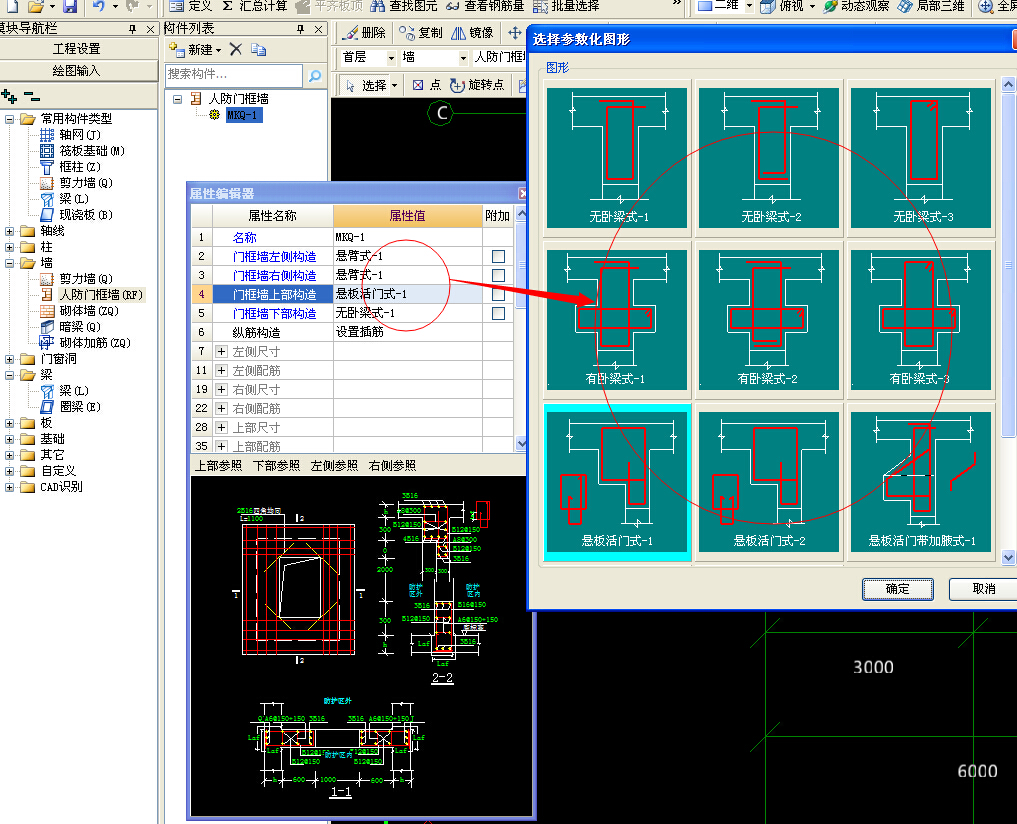Toggle 附加 checkbox for 门框墙下部构造
1017x824 pixels.
[x=498, y=314]
